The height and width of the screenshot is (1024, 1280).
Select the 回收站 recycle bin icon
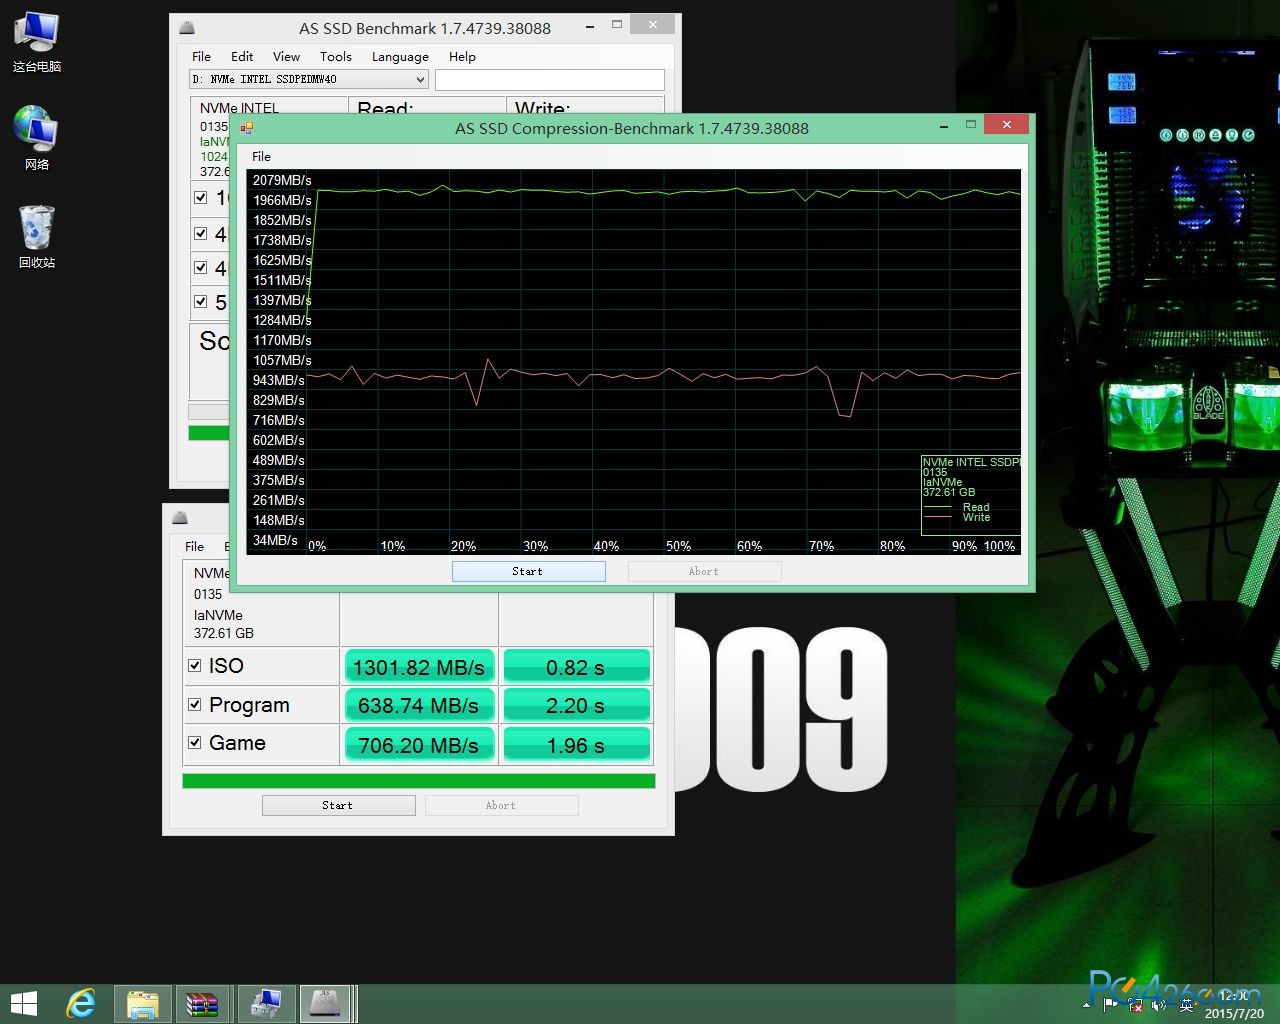click(37, 237)
